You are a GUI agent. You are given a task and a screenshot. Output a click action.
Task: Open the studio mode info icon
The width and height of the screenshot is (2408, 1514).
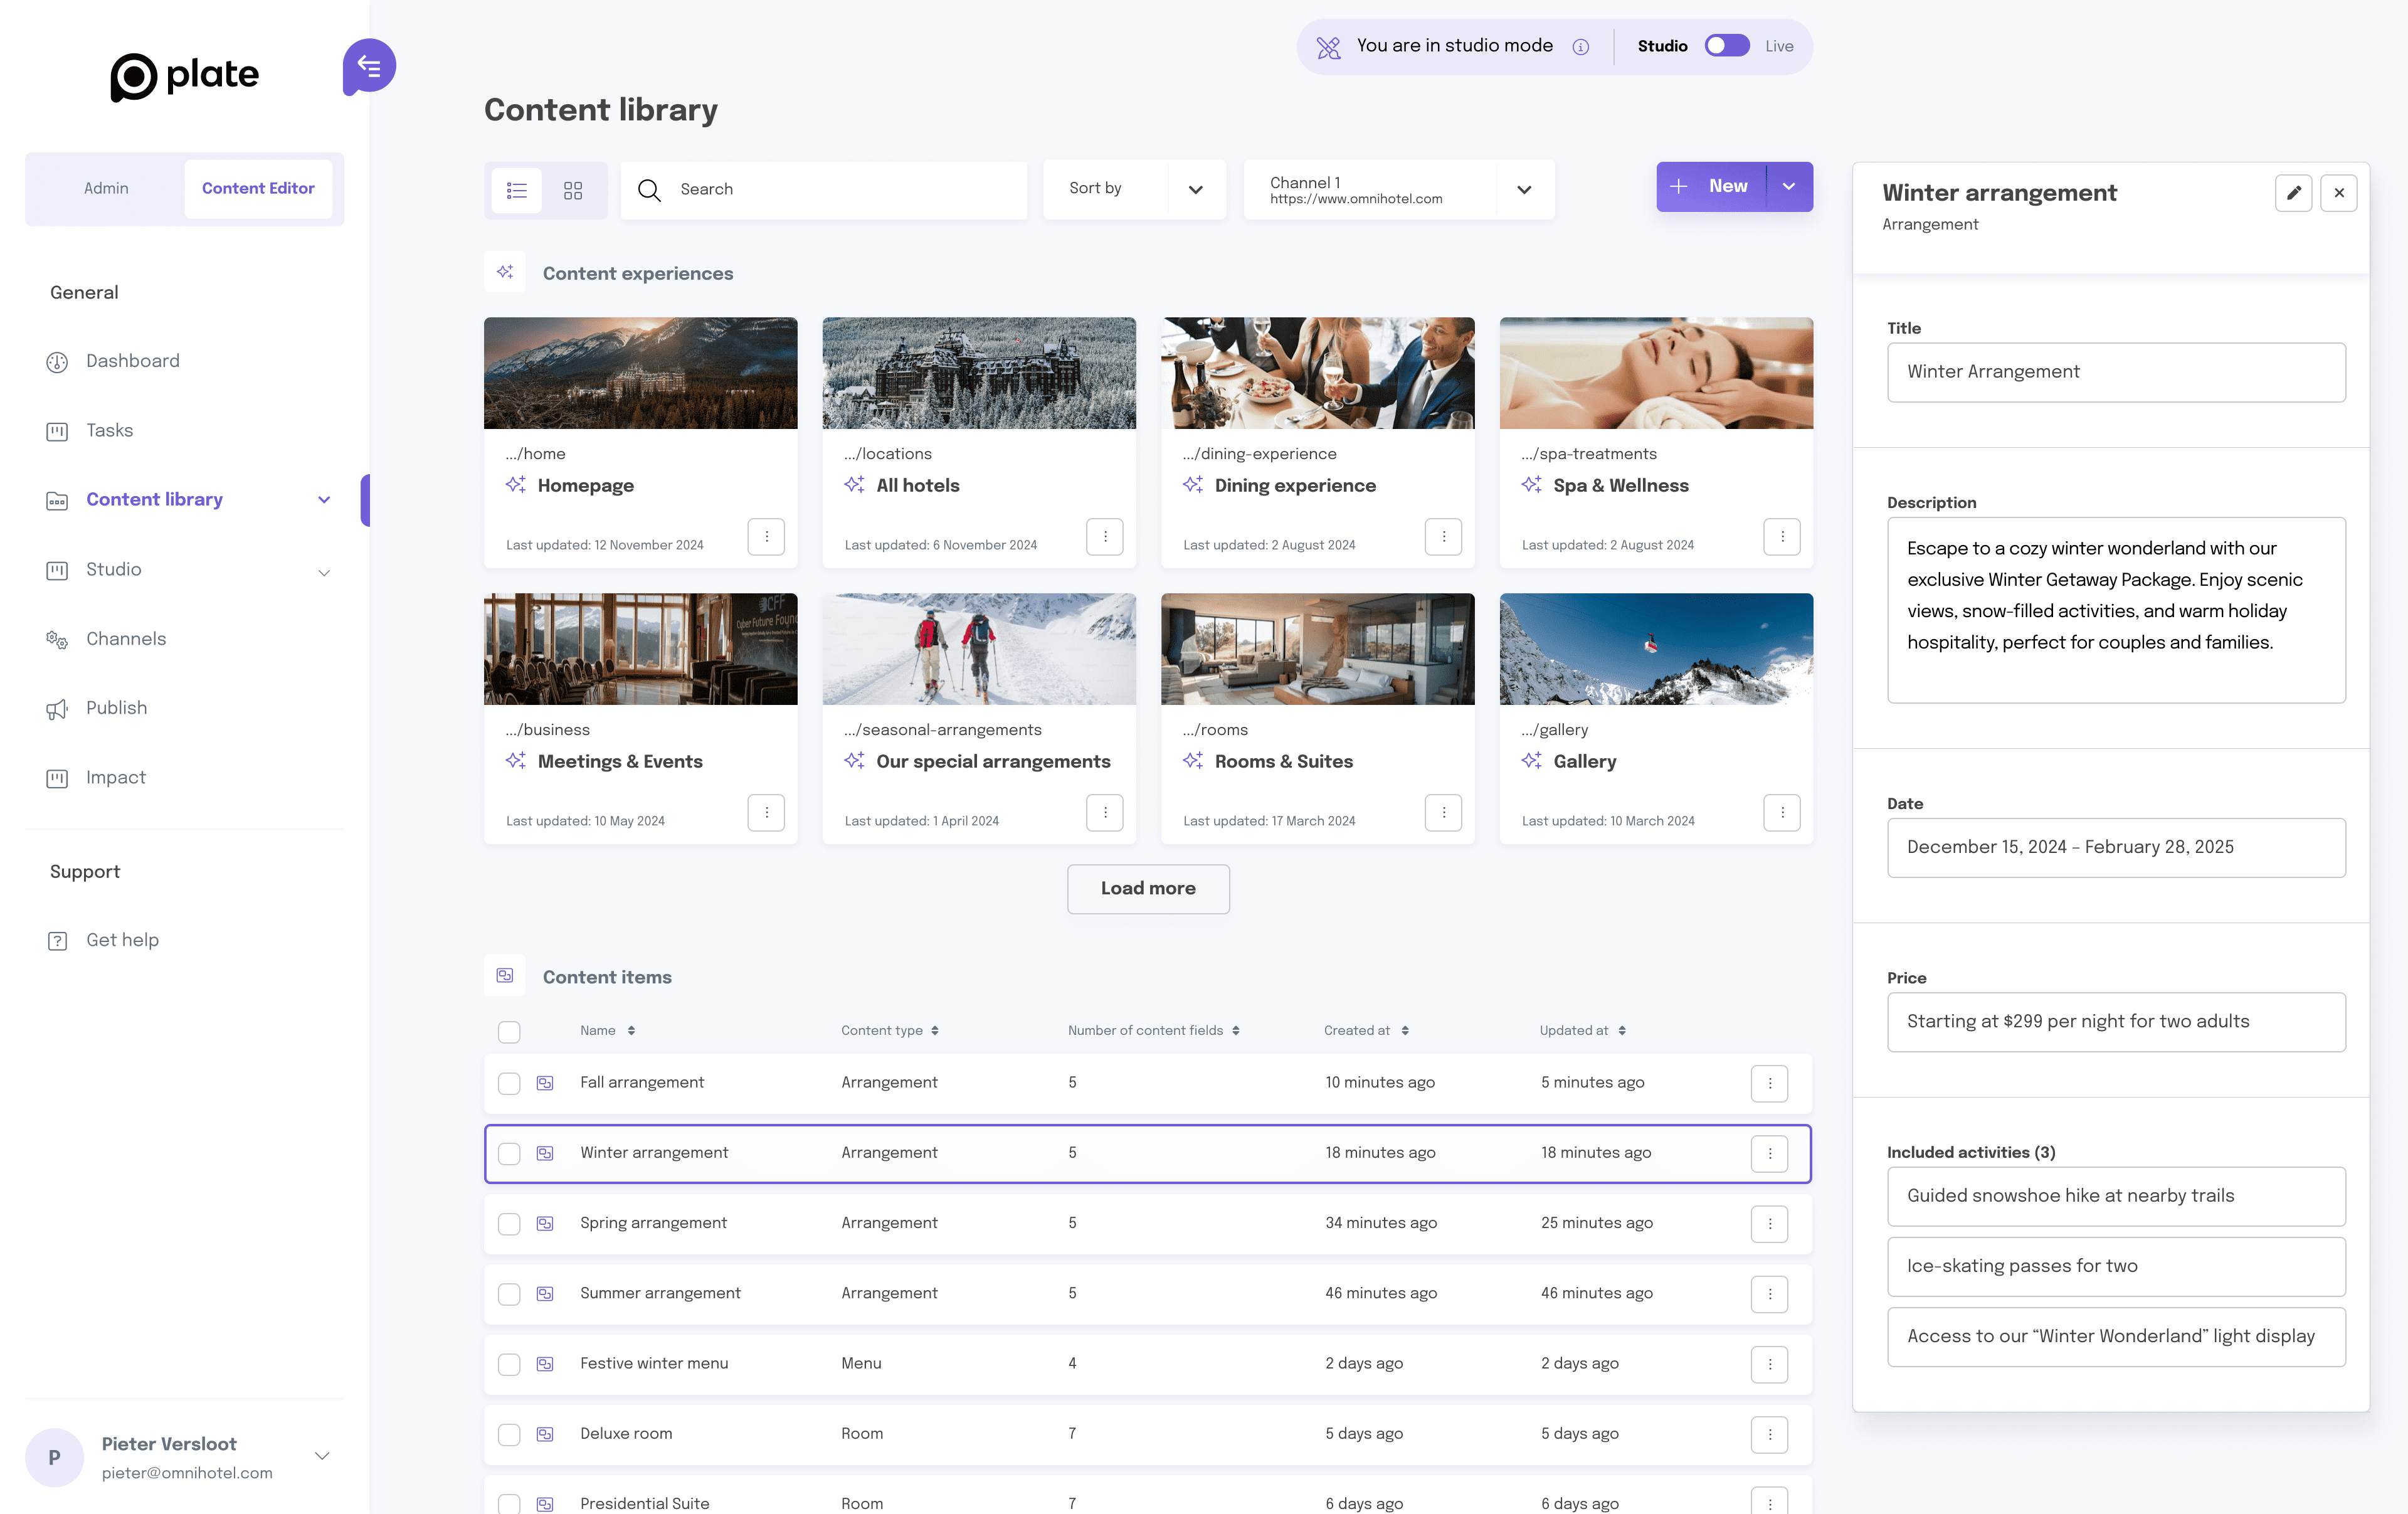[1581, 47]
